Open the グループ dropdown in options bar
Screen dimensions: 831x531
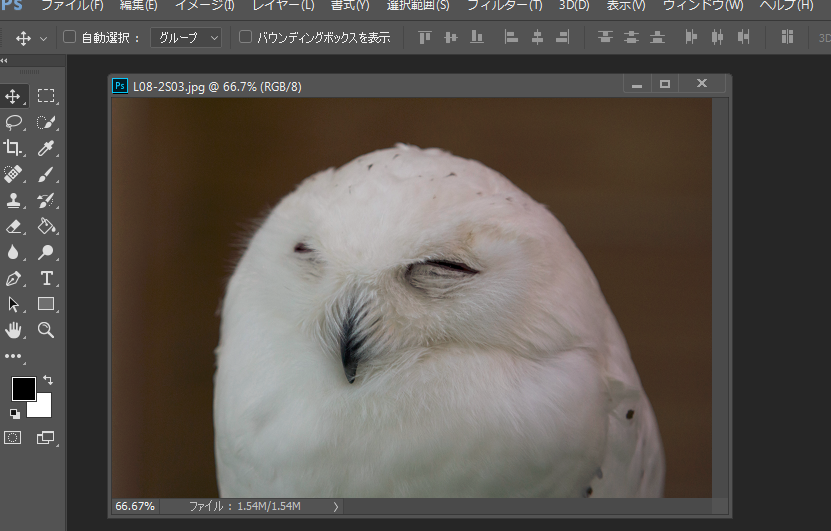pos(186,38)
